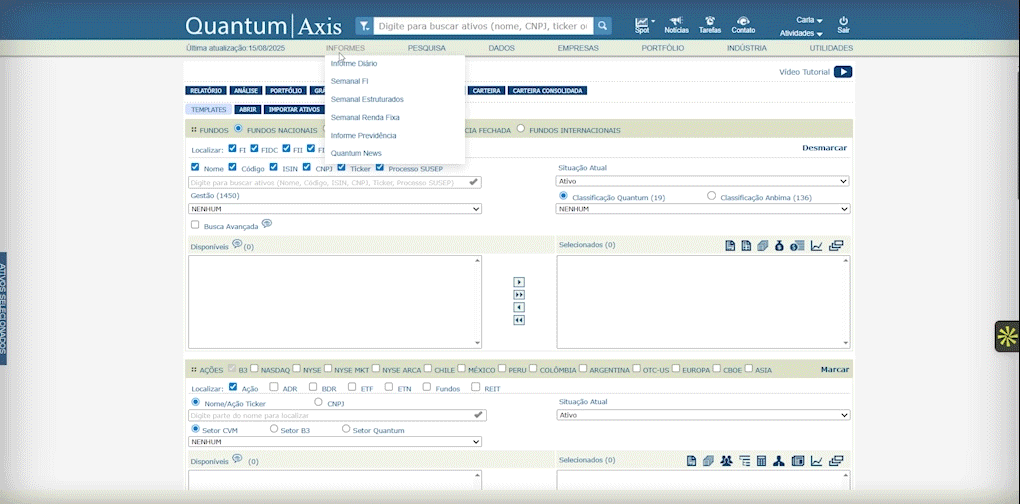Select Classificação Anbima radio button
The height and width of the screenshot is (504, 1020).
tap(711, 196)
